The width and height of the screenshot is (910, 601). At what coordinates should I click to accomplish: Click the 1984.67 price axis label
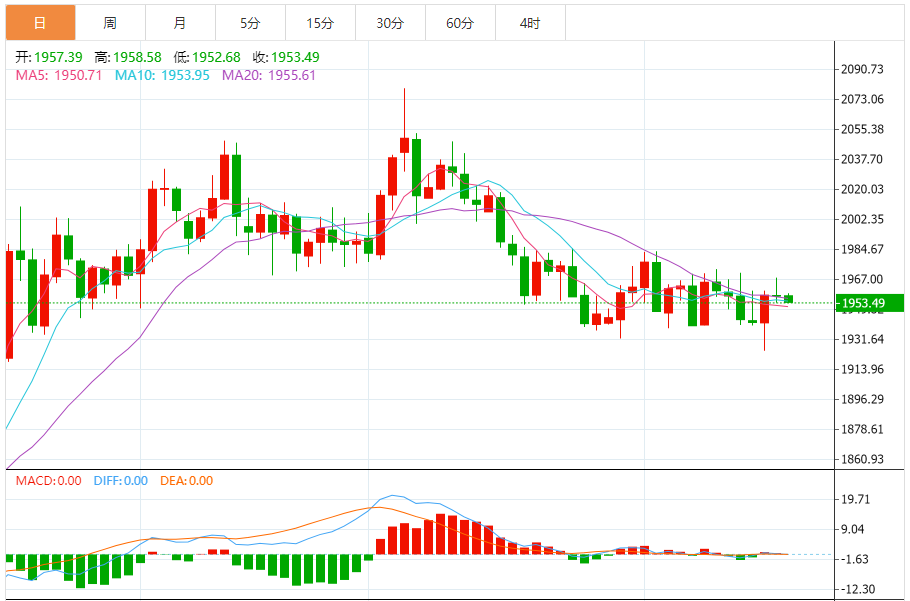[x=862, y=249]
